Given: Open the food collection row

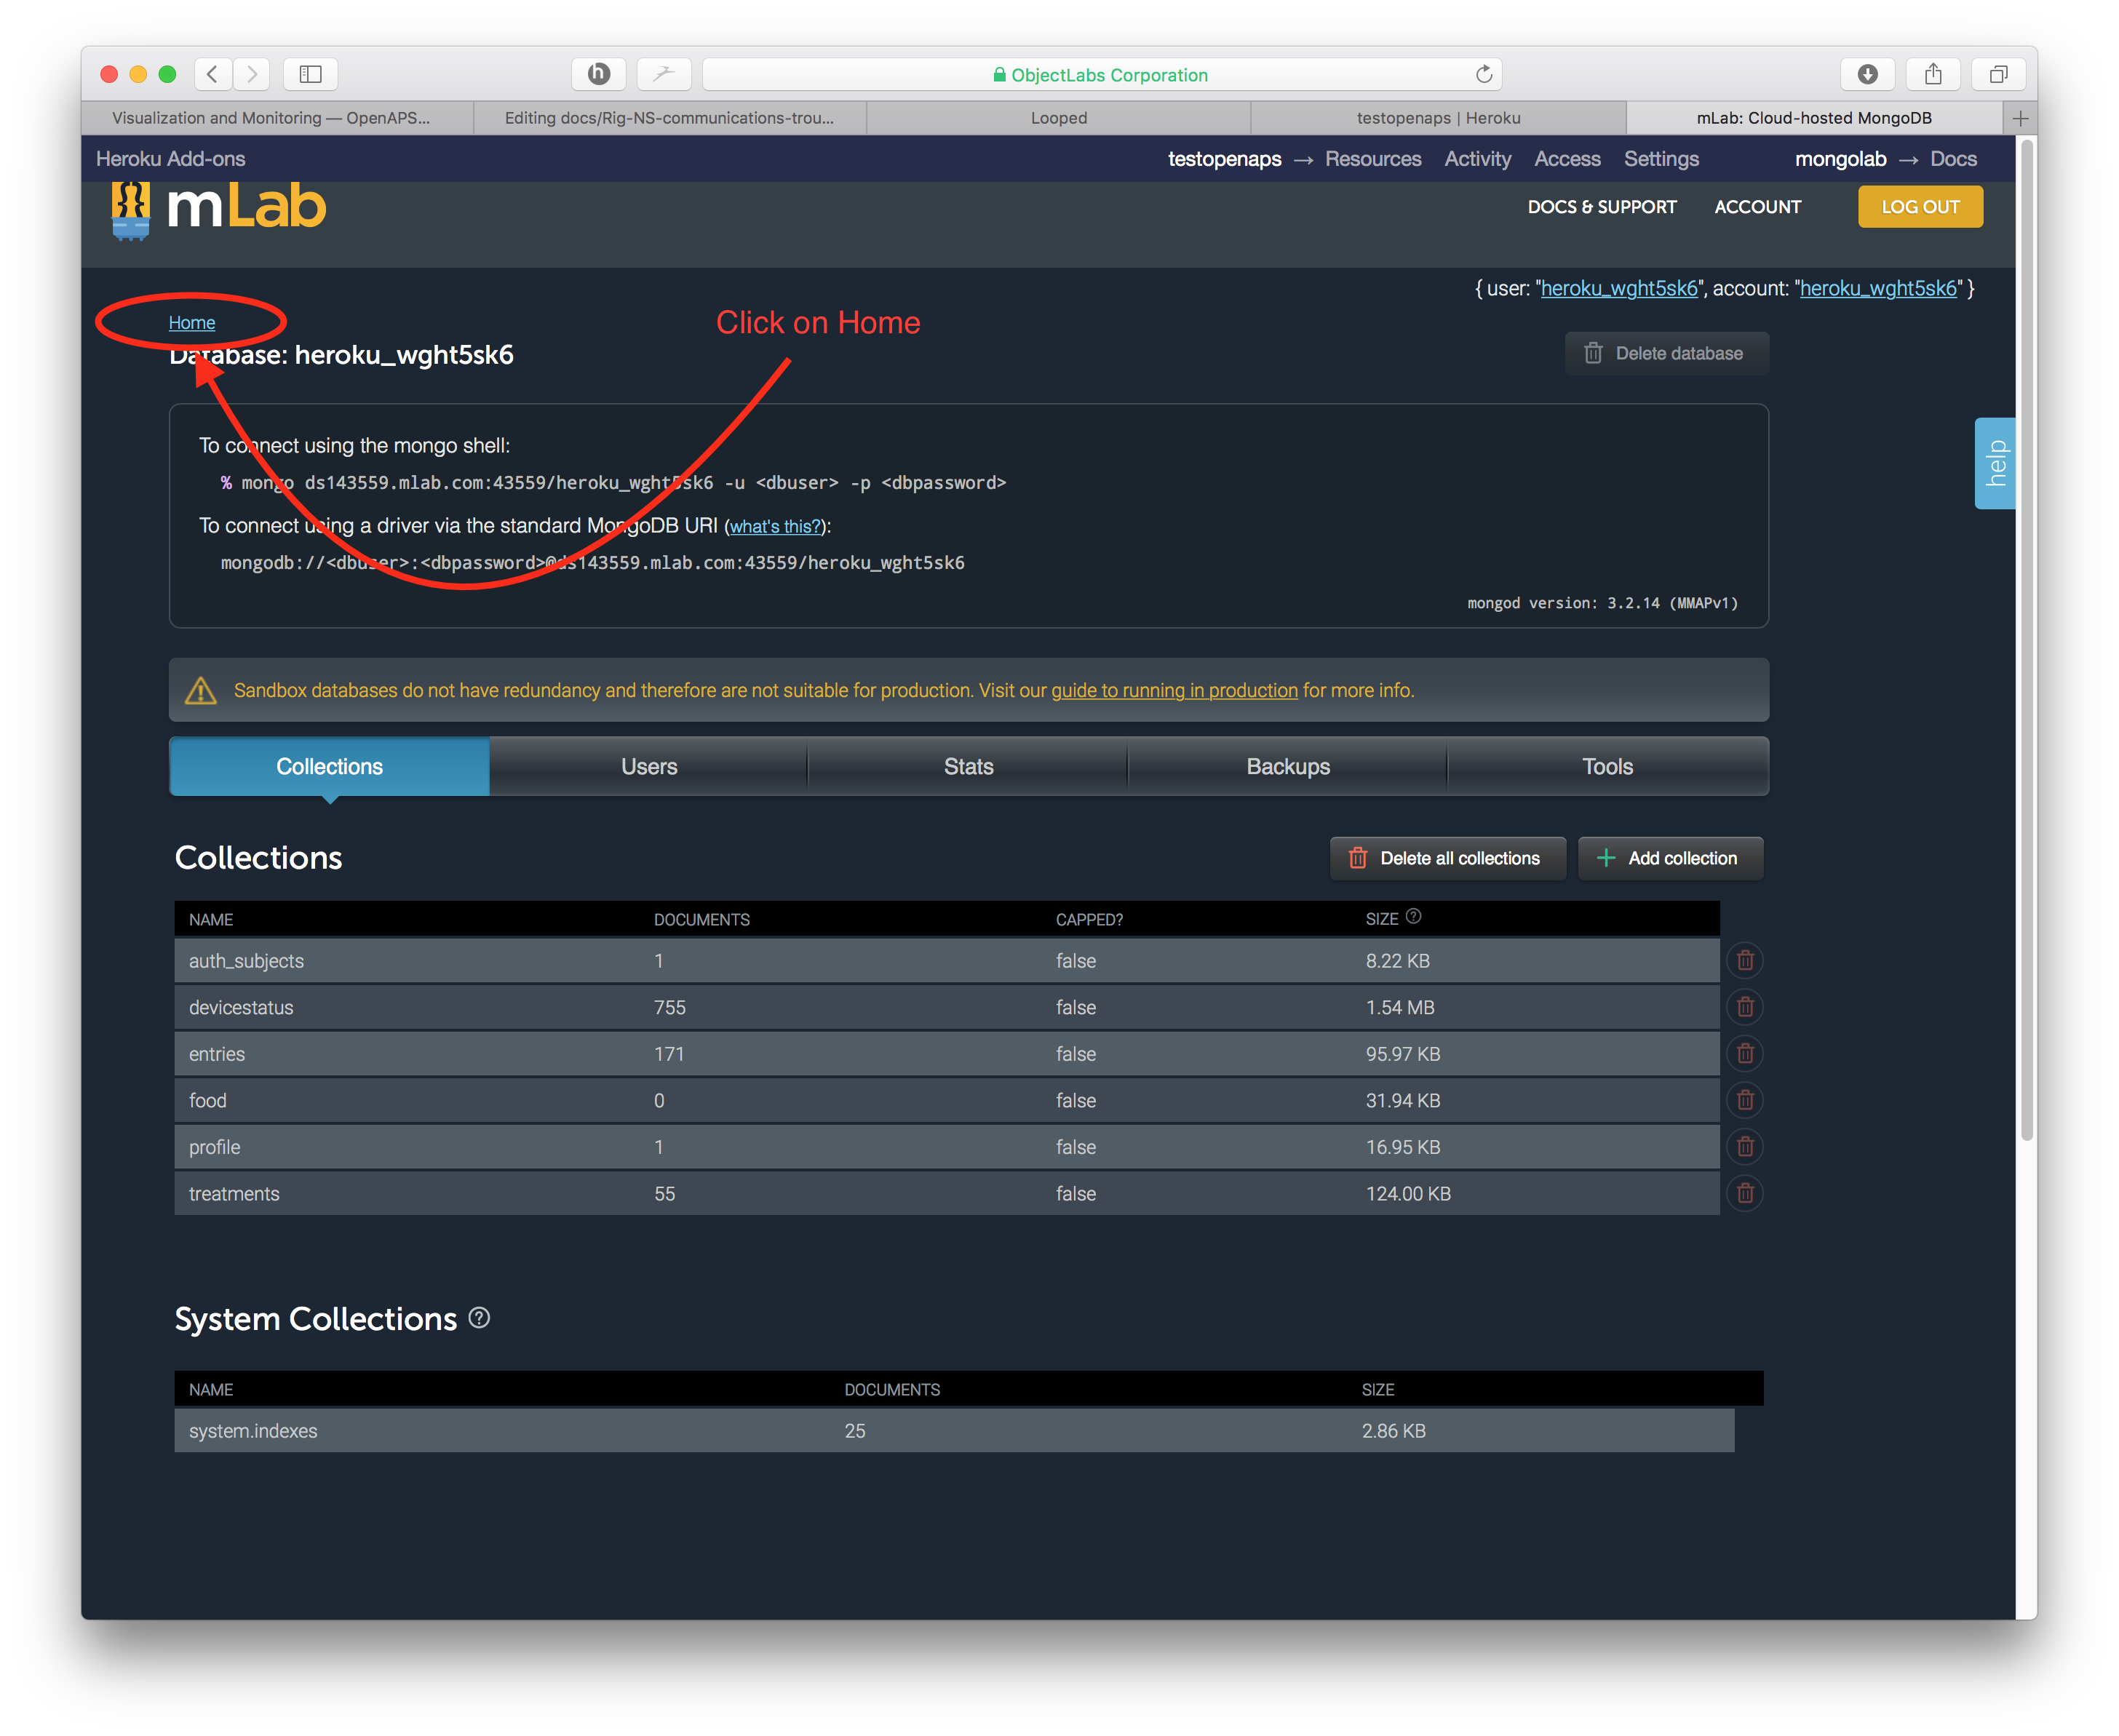Looking at the screenshot, I should [x=947, y=1100].
